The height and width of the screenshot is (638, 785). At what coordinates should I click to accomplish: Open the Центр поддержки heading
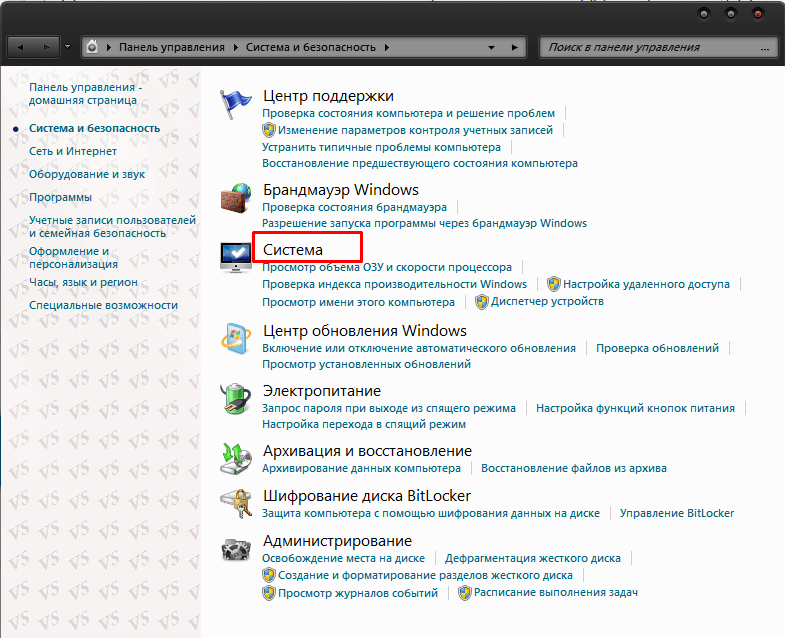[x=328, y=96]
